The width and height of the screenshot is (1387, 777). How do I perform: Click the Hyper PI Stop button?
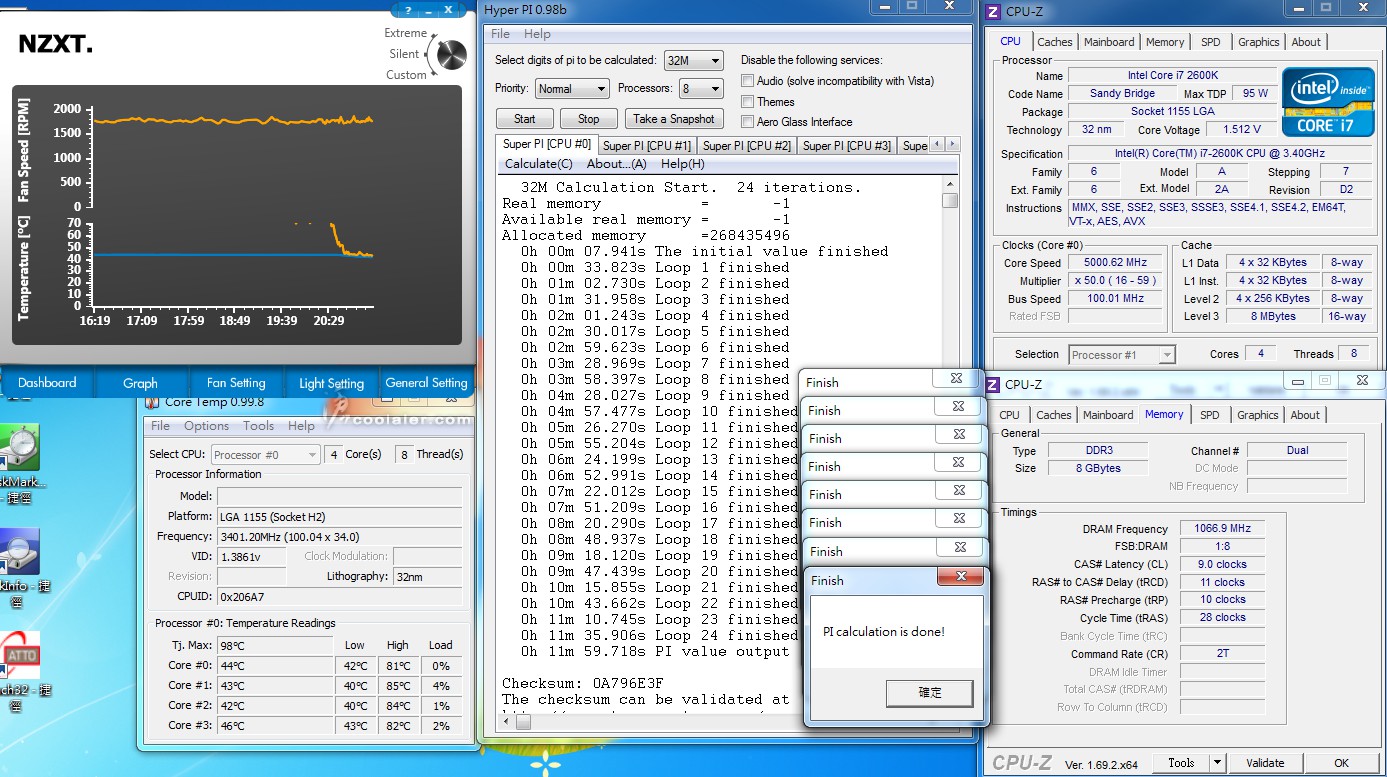coord(589,118)
